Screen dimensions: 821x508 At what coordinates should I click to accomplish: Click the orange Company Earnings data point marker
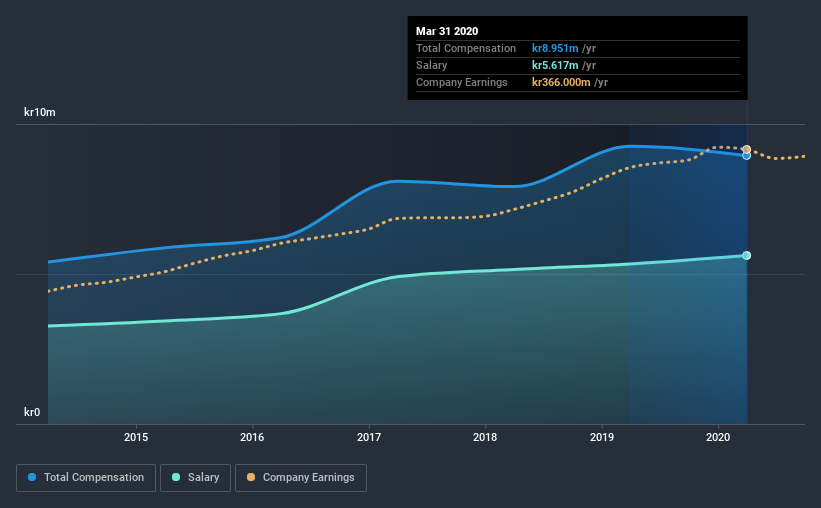(x=747, y=149)
